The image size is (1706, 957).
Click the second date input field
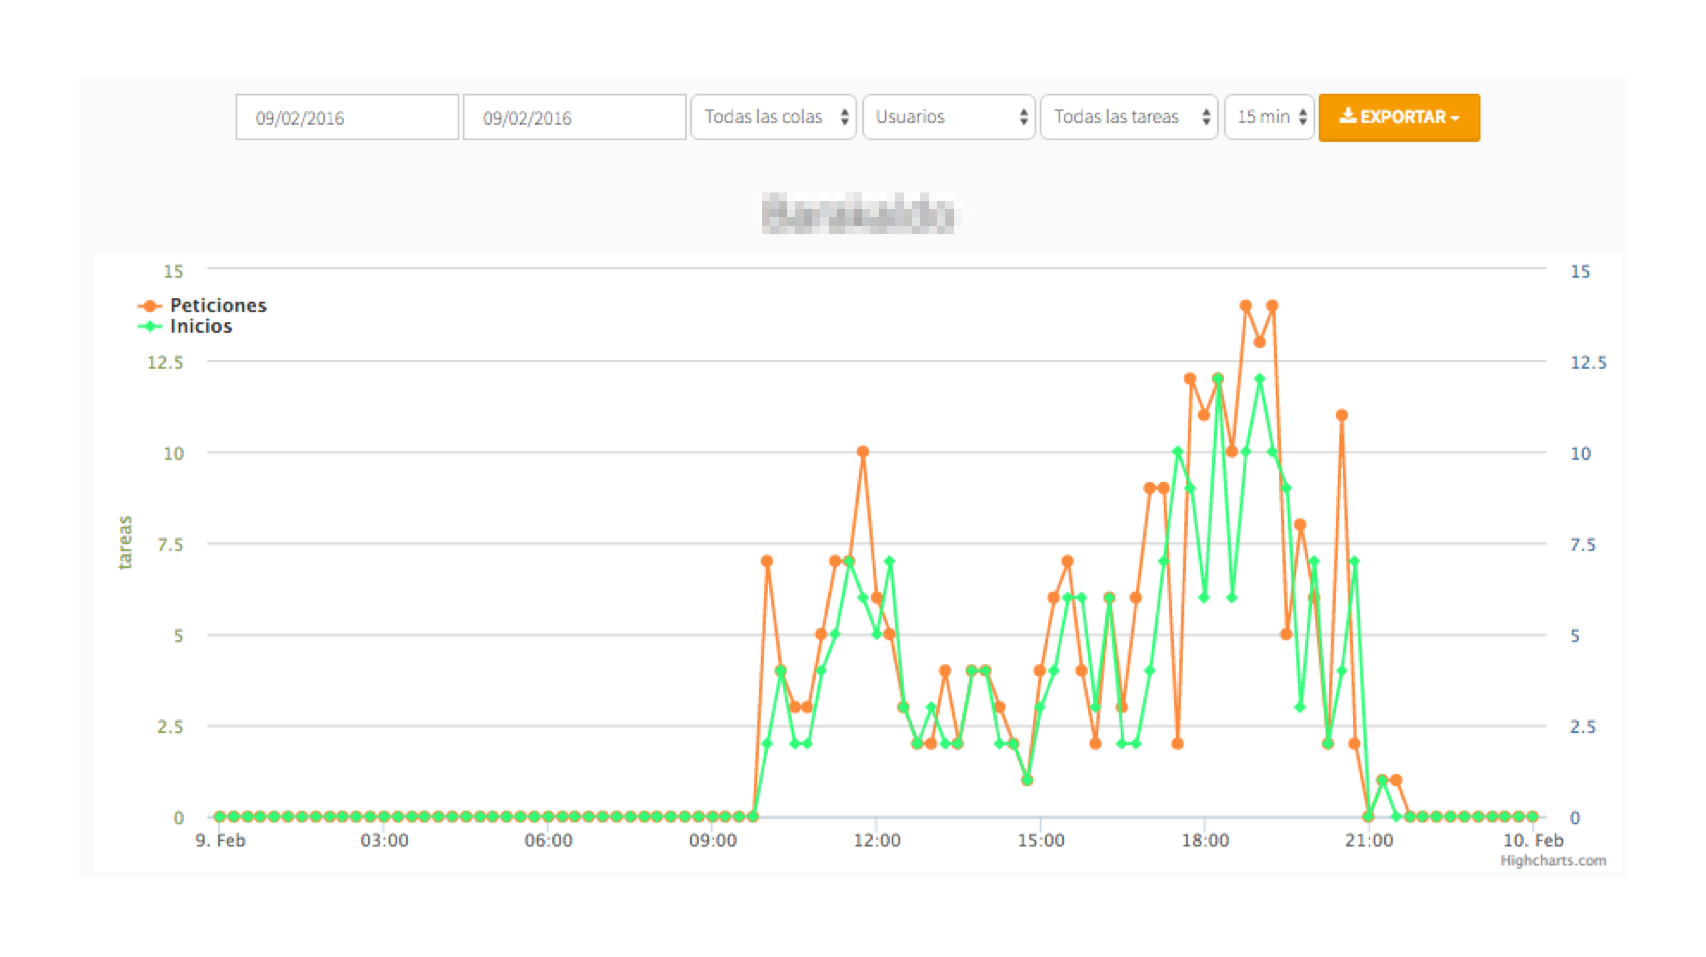(x=574, y=118)
